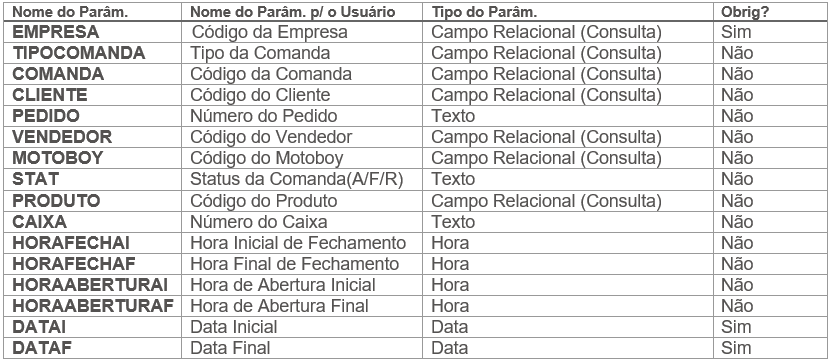The height and width of the screenshot is (362, 830).
Task: Select the MOTOBOY parameter name
Action: [x=58, y=158]
